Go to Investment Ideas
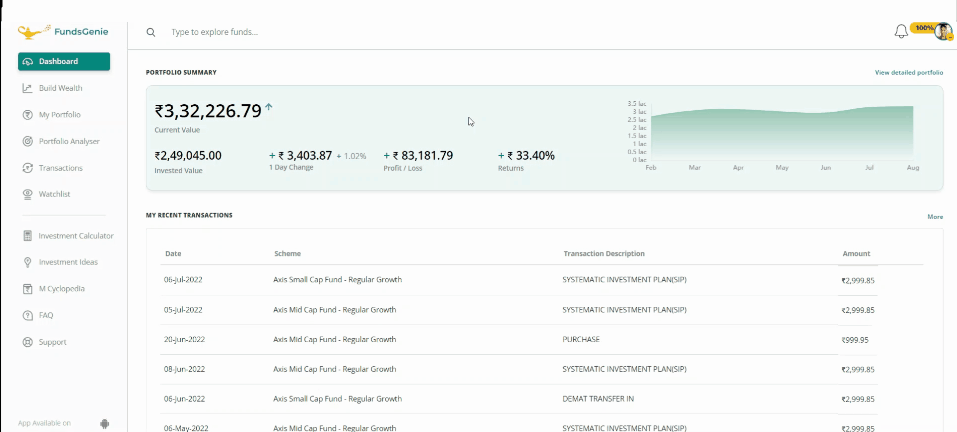The image size is (957, 432). (68, 262)
